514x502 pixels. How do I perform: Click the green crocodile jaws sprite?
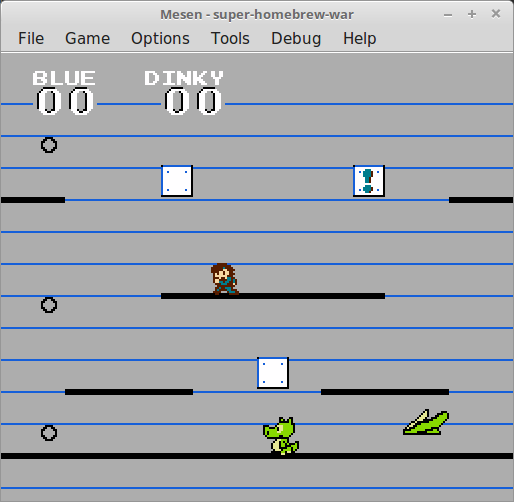click(x=426, y=422)
